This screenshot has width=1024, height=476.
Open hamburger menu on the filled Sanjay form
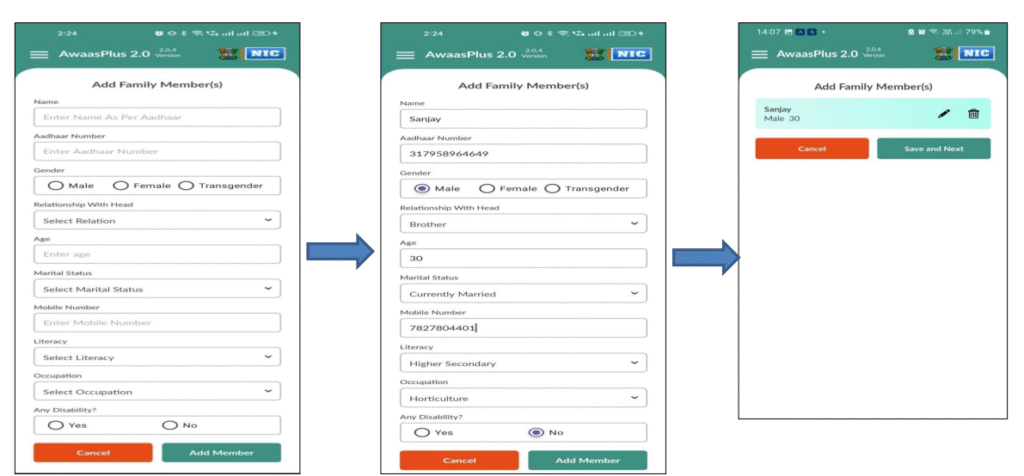406,56
